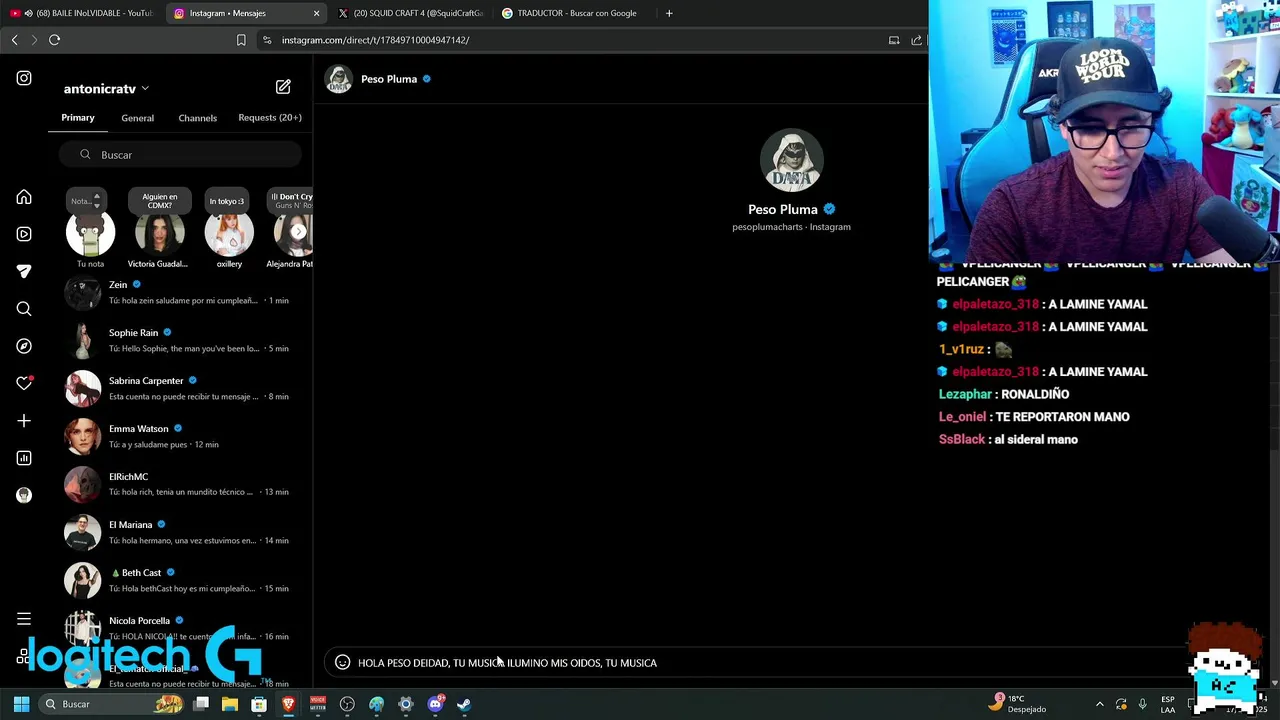Viewport: 1280px width, 720px height.
Task: Open profile avatar icon in sidebar
Action: (x=24, y=495)
